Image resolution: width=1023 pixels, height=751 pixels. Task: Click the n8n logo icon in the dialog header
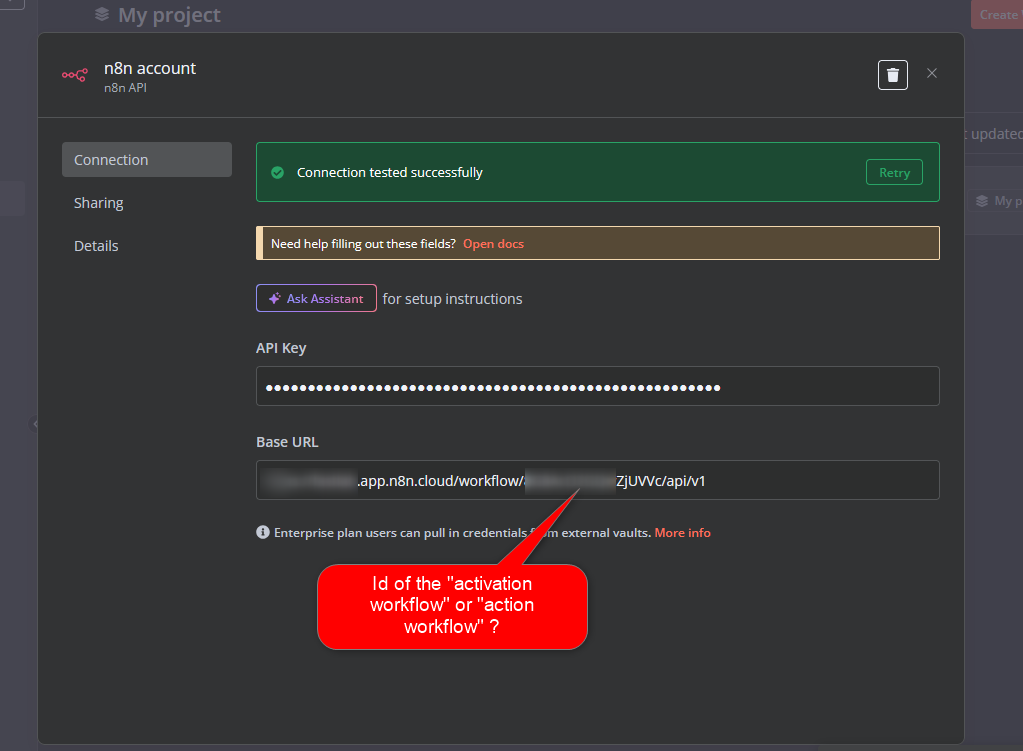(74, 75)
